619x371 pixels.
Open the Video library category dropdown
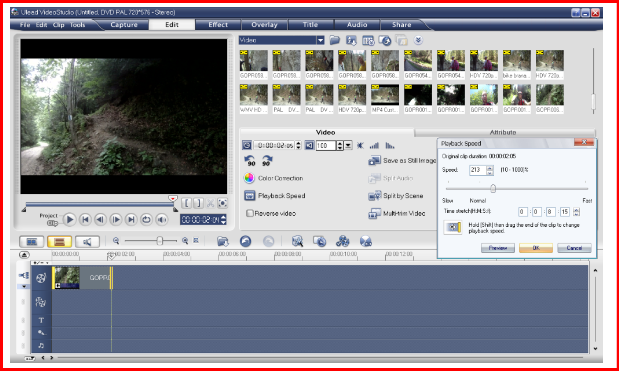coord(321,40)
